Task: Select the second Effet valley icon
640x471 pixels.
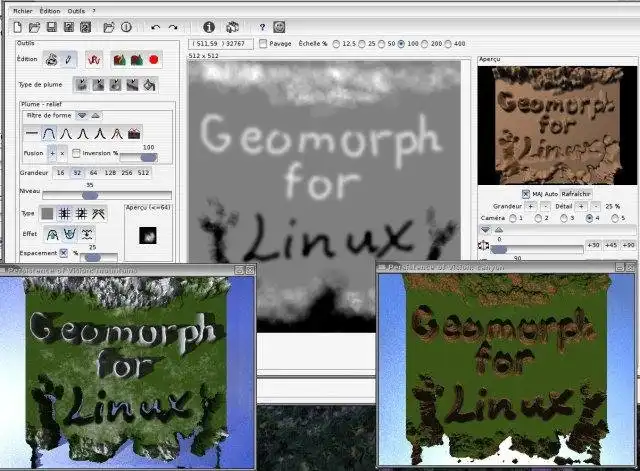Action: [x=70, y=234]
